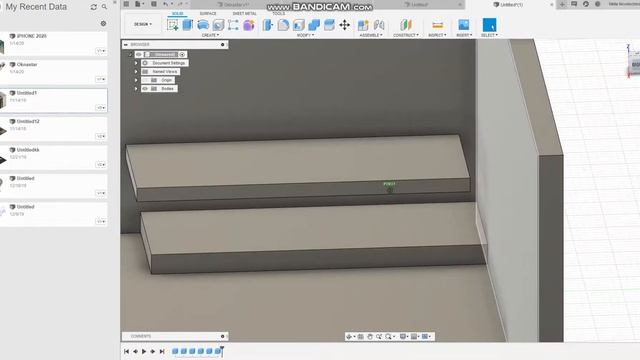Activate root component radio button
This screenshot has height=360, width=640.
[x=182, y=54]
